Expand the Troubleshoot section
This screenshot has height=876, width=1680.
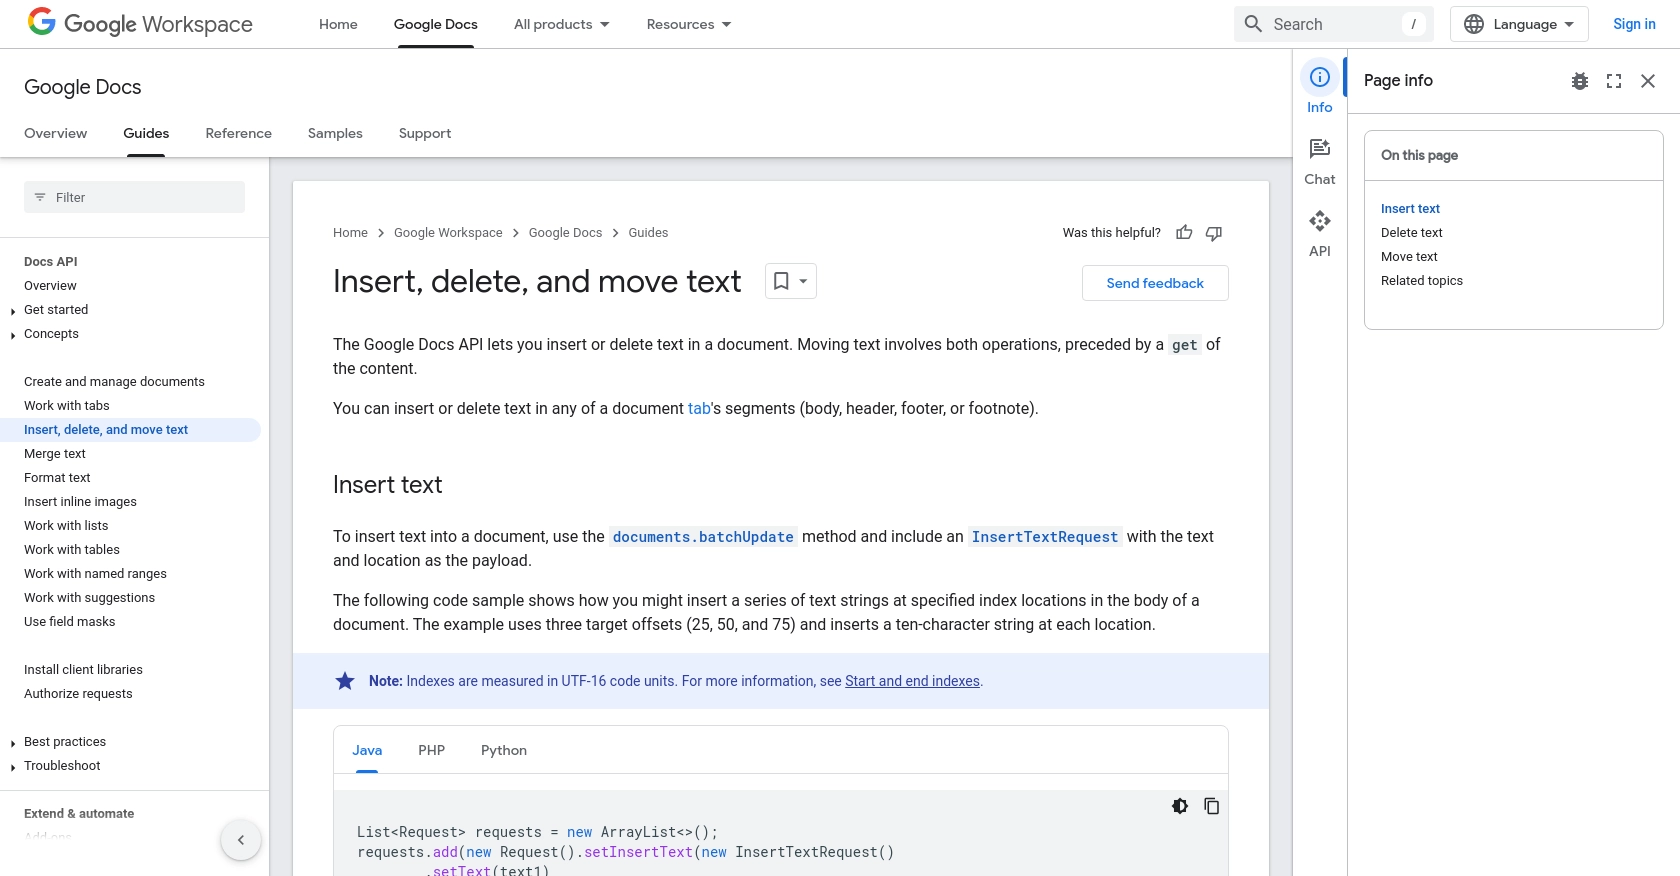pos(13,767)
